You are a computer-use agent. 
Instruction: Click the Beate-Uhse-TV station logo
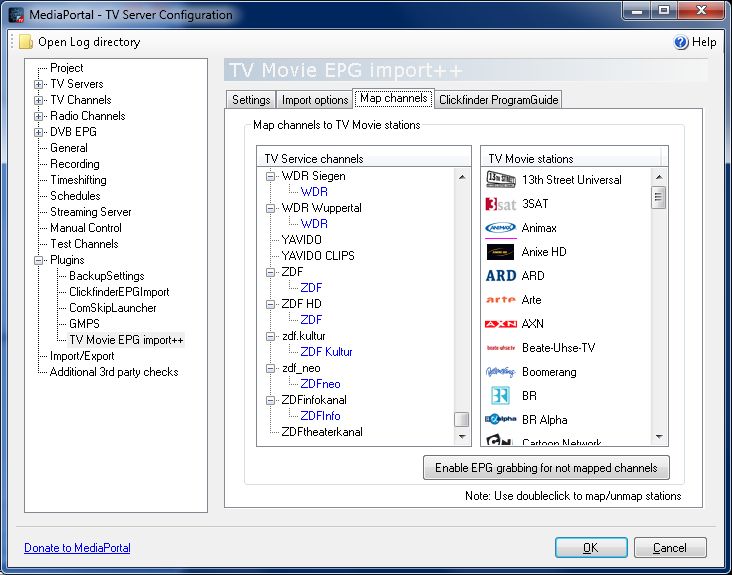(500, 348)
